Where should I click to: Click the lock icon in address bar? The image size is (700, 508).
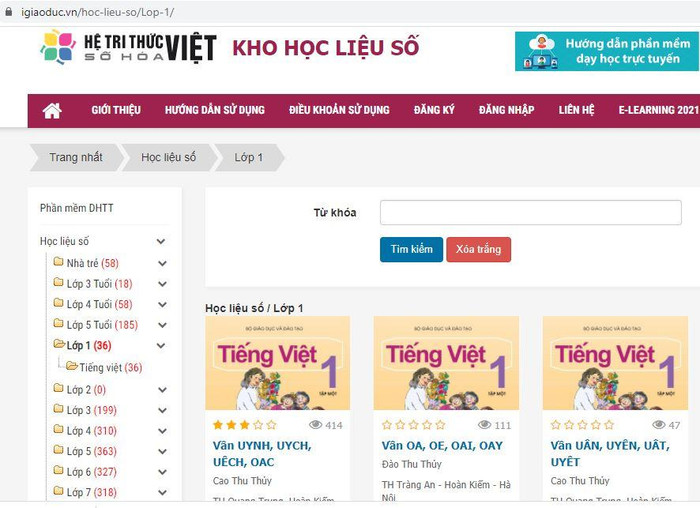pyautogui.click(x=8, y=12)
